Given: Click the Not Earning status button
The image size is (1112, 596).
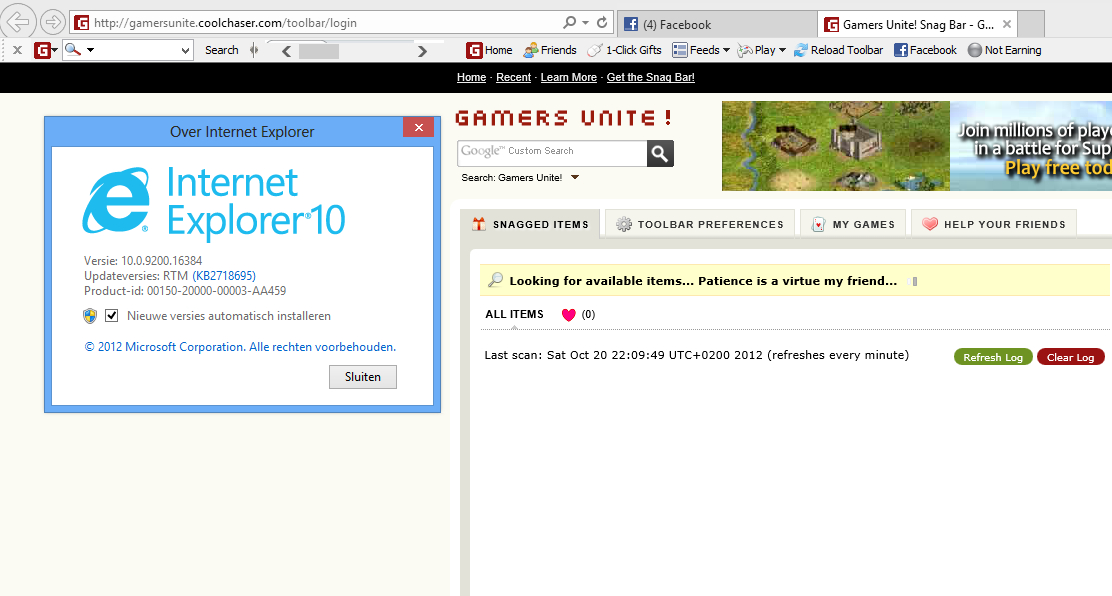Looking at the screenshot, I should tap(1005, 50).
